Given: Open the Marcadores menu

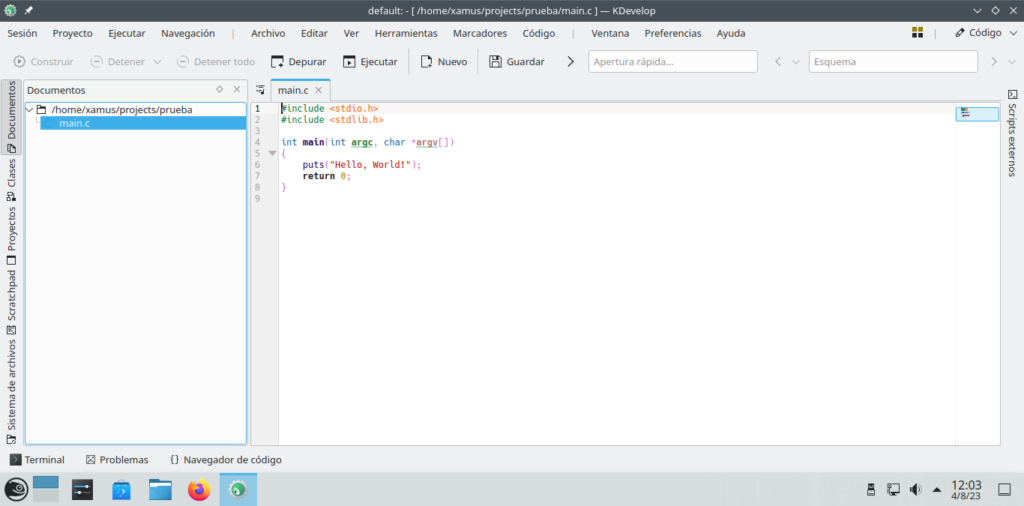Looking at the screenshot, I should point(480,33).
